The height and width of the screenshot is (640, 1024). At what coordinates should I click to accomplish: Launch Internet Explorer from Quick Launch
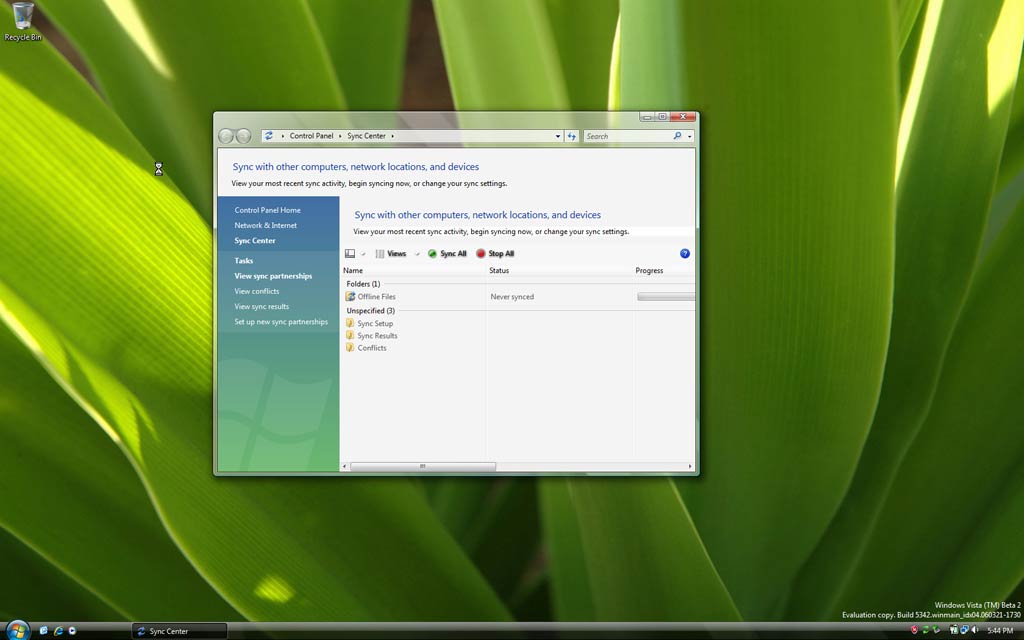pyautogui.click(x=58, y=631)
